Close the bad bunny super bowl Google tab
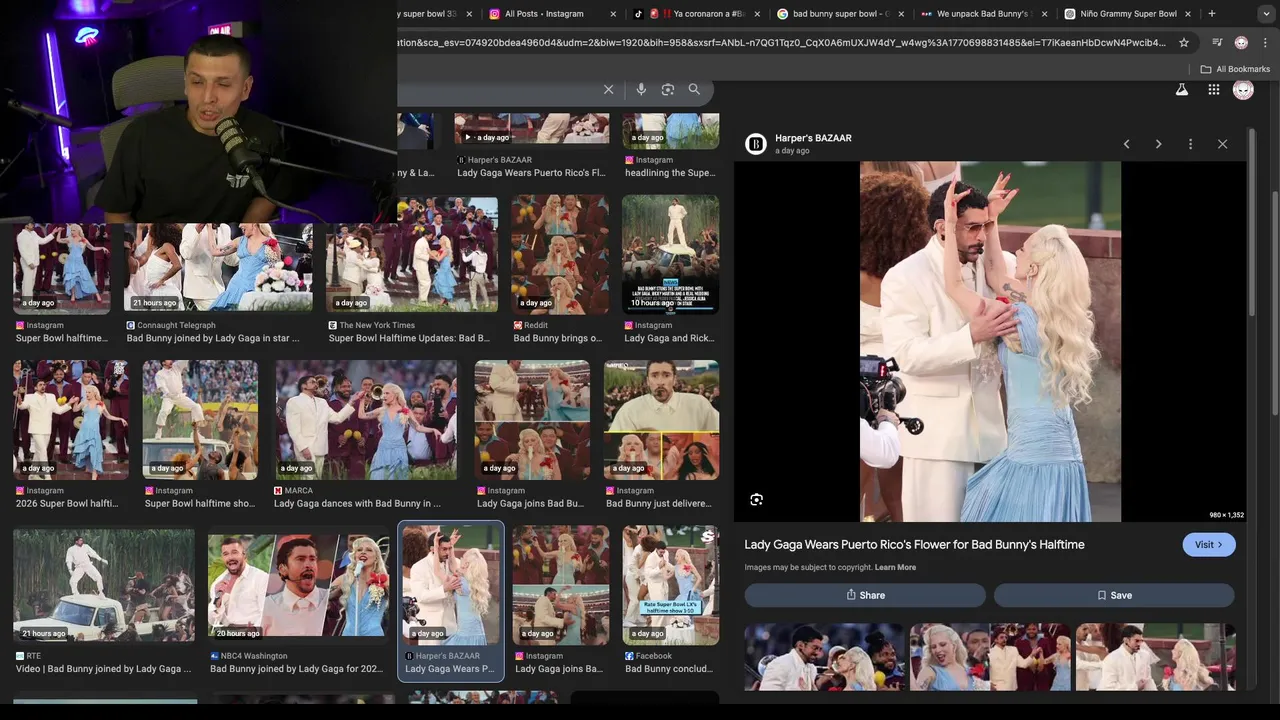This screenshot has width=1280, height=720. click(x=901, y=14)
